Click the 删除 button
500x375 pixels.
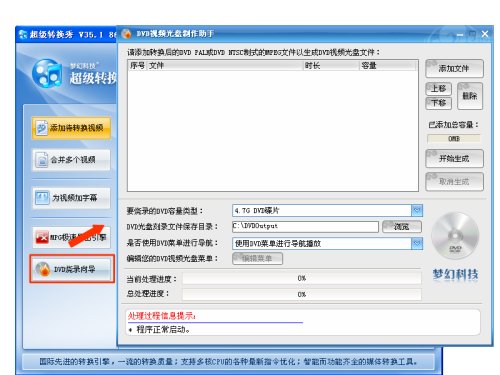(x=470, y=96)
